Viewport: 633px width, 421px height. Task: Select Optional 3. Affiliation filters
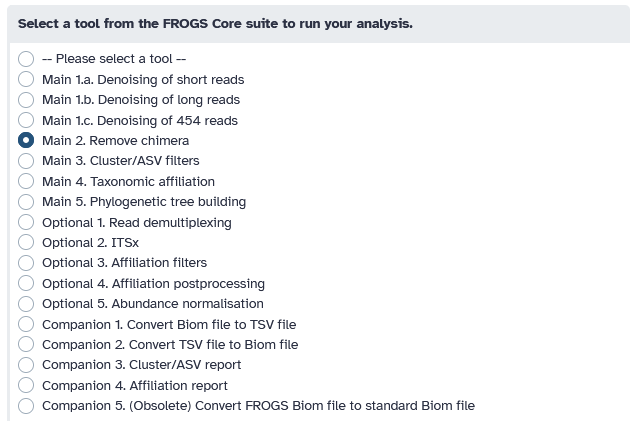point(26,263)
